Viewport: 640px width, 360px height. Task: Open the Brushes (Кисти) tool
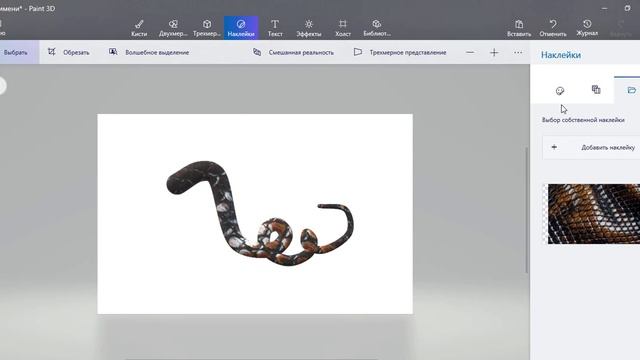coord(139,28)
